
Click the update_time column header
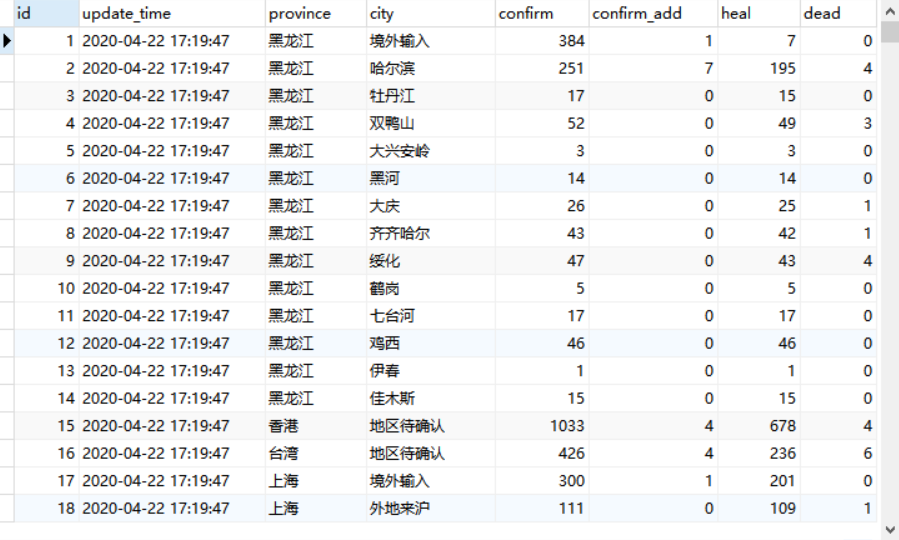click(x=172, y=13)
